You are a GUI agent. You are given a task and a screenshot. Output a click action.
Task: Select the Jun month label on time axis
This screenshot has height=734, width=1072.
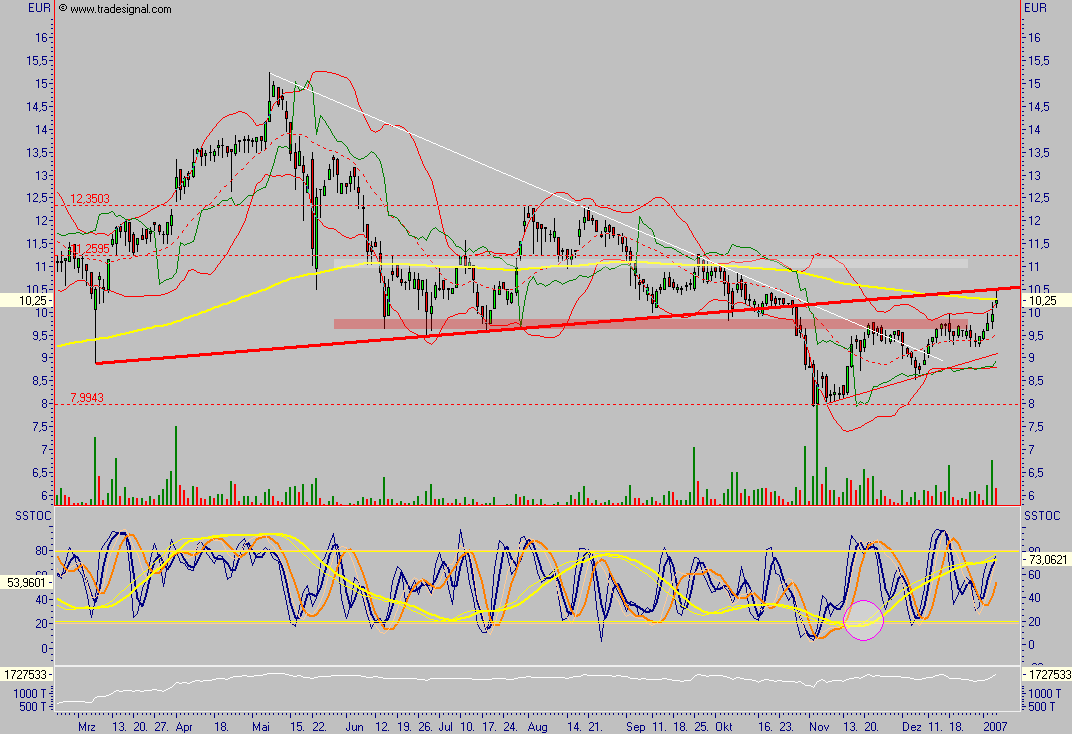[354, 726]
